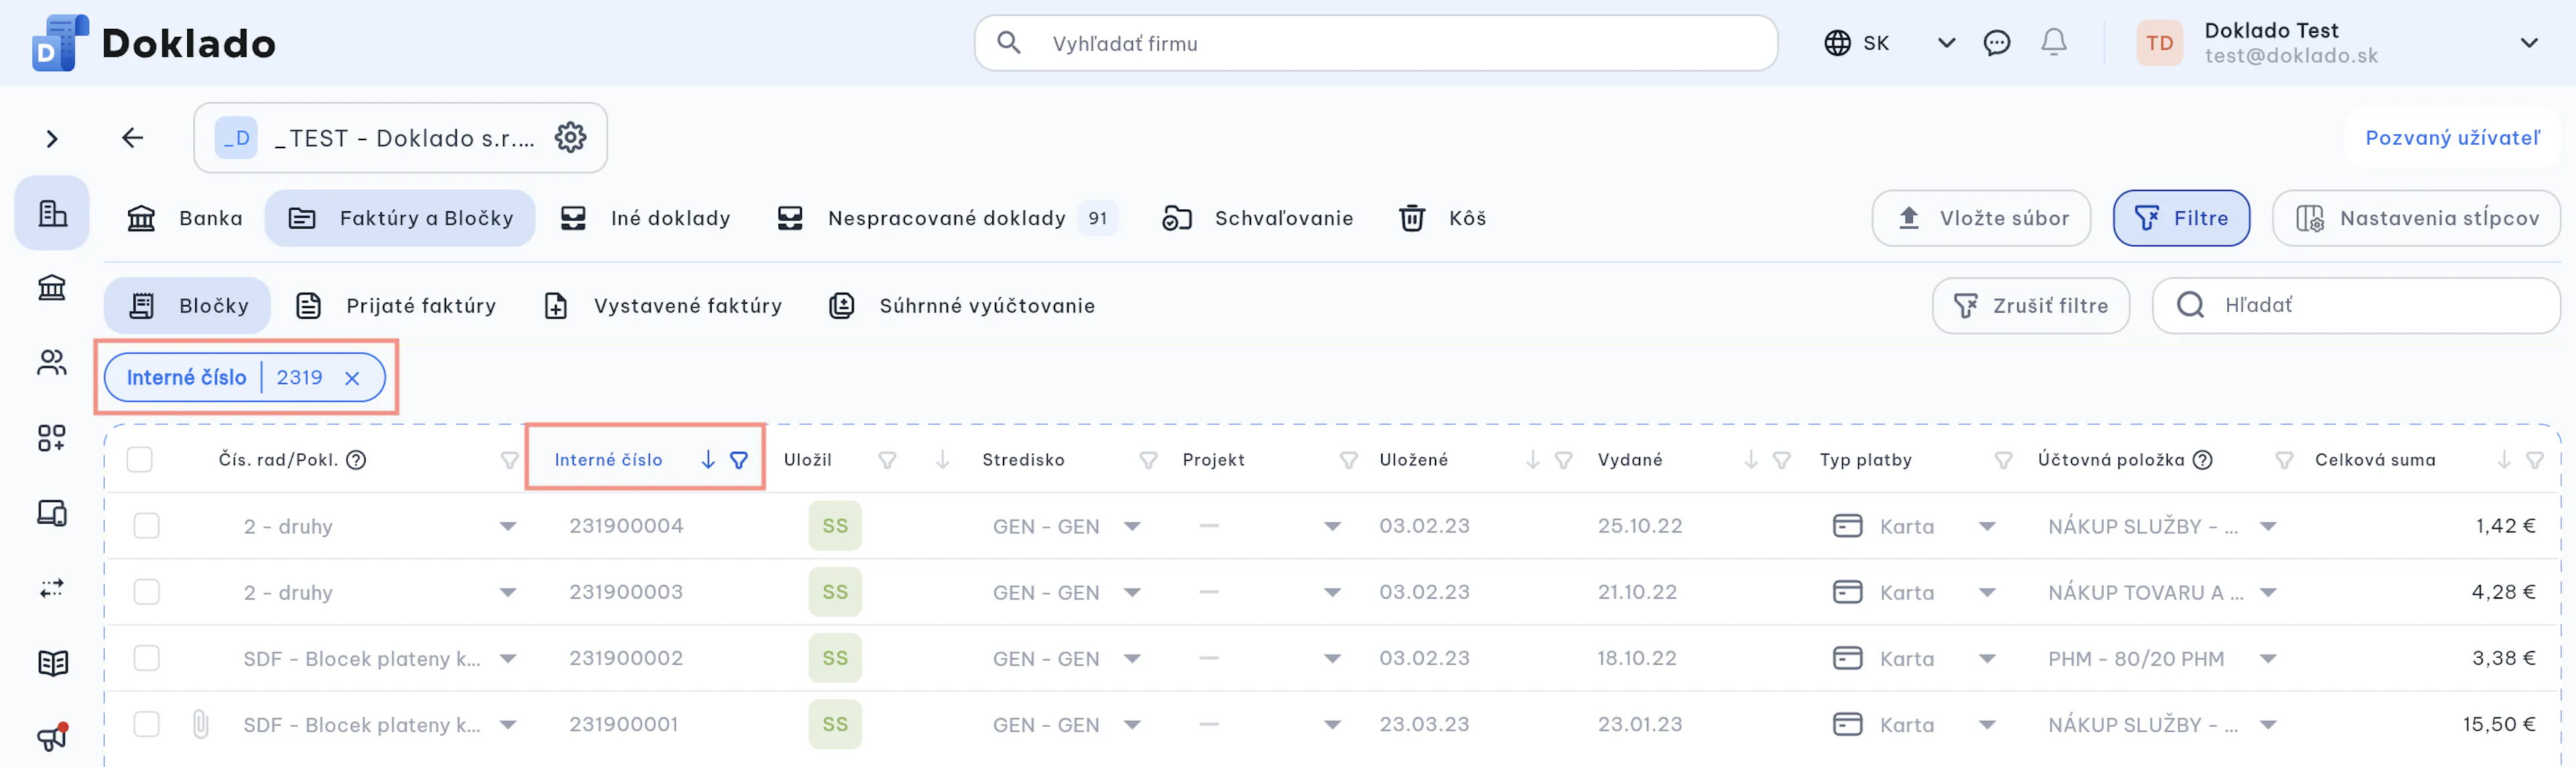Viewport: 2576px width, 767px height.
Task: Open Nespracované doklady tab
Action: click(x=947, y=218)
